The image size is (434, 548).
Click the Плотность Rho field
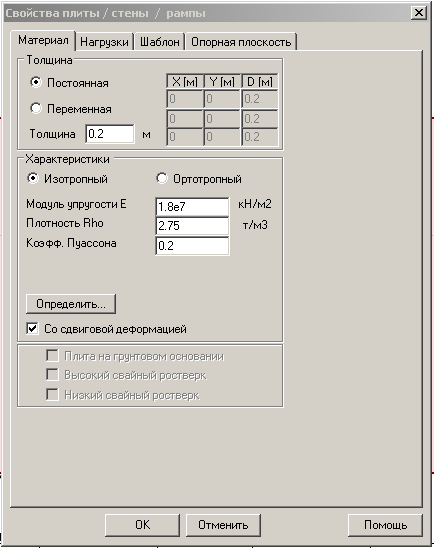(192, 226)
